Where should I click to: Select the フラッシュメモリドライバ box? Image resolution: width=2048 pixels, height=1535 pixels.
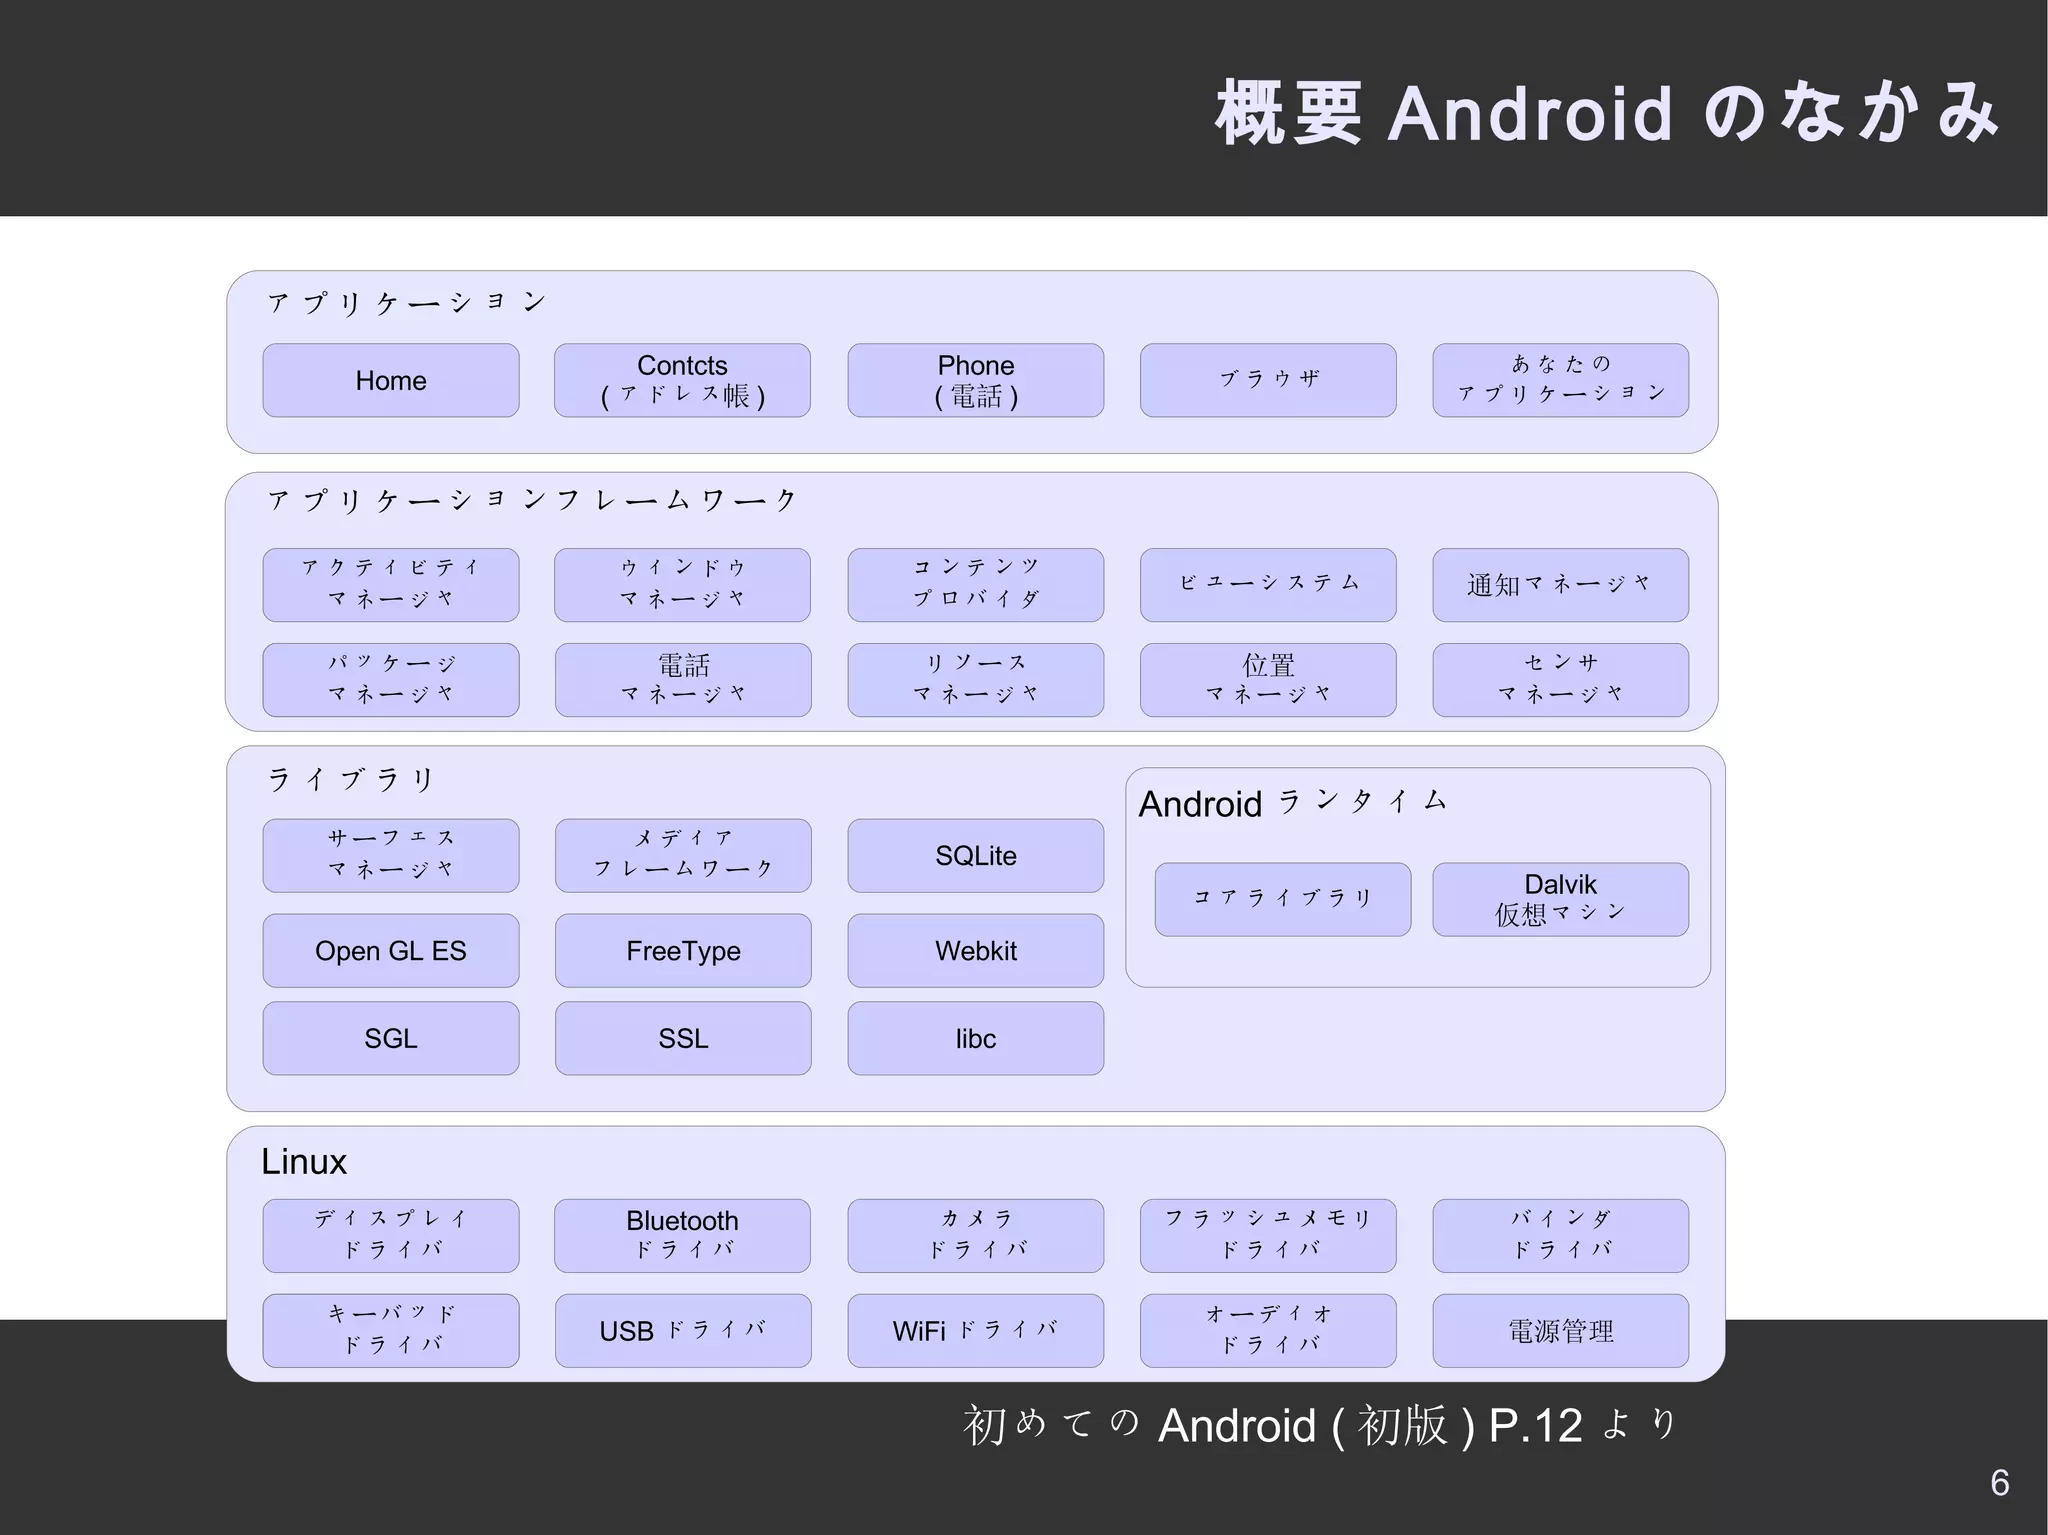pos(1268,1235)
